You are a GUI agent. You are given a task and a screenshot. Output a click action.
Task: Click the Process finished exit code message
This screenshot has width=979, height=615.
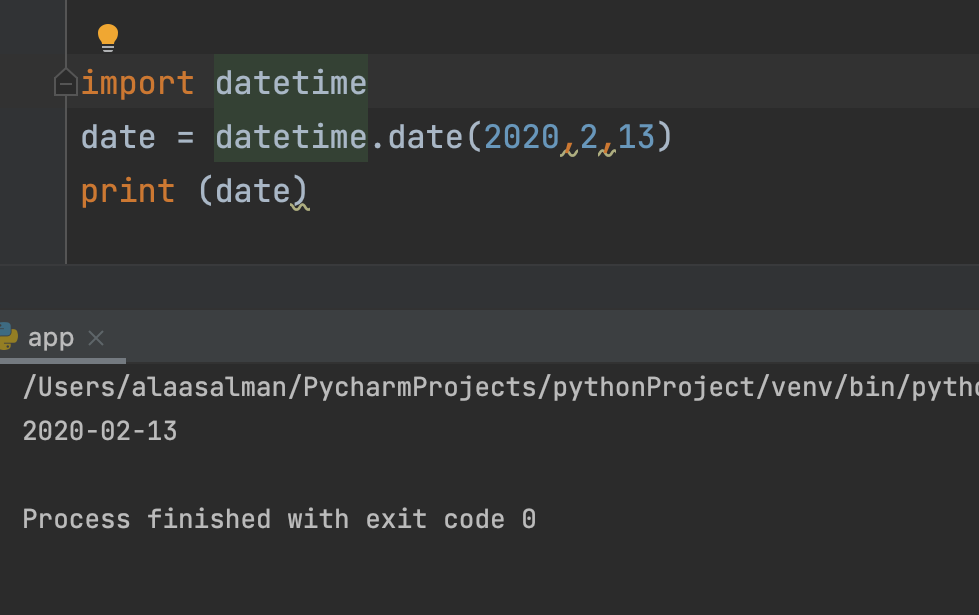pyautogui.click(x=279, y=519)
